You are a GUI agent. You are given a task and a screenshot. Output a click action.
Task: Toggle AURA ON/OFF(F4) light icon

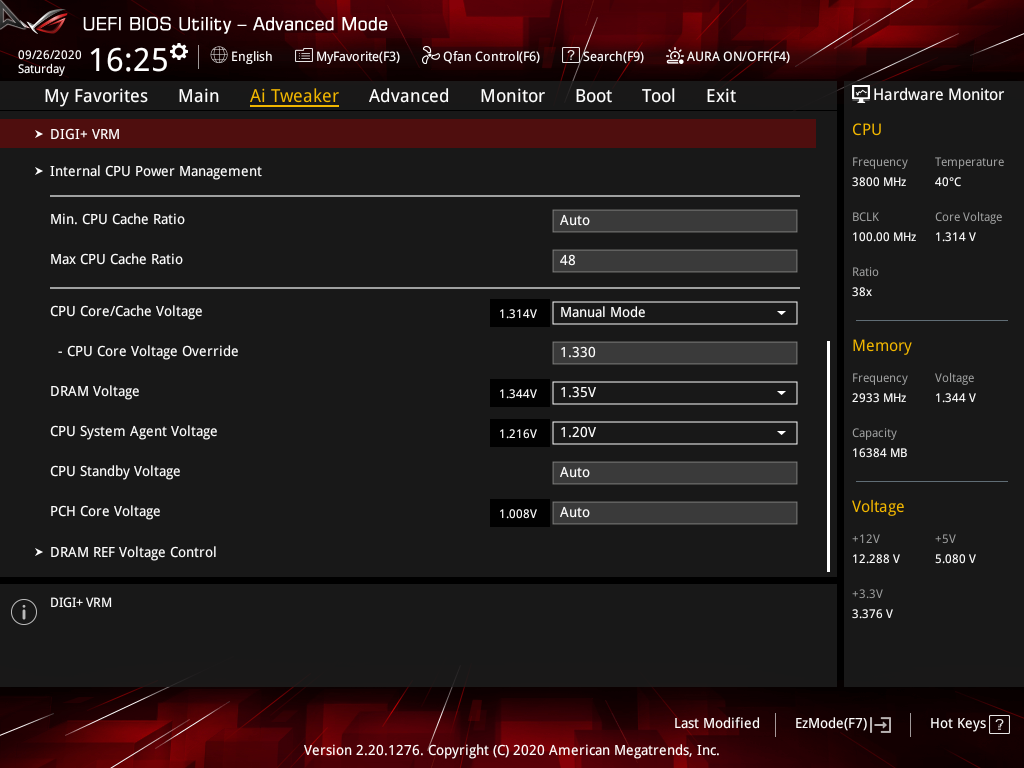tap(675, 56)
